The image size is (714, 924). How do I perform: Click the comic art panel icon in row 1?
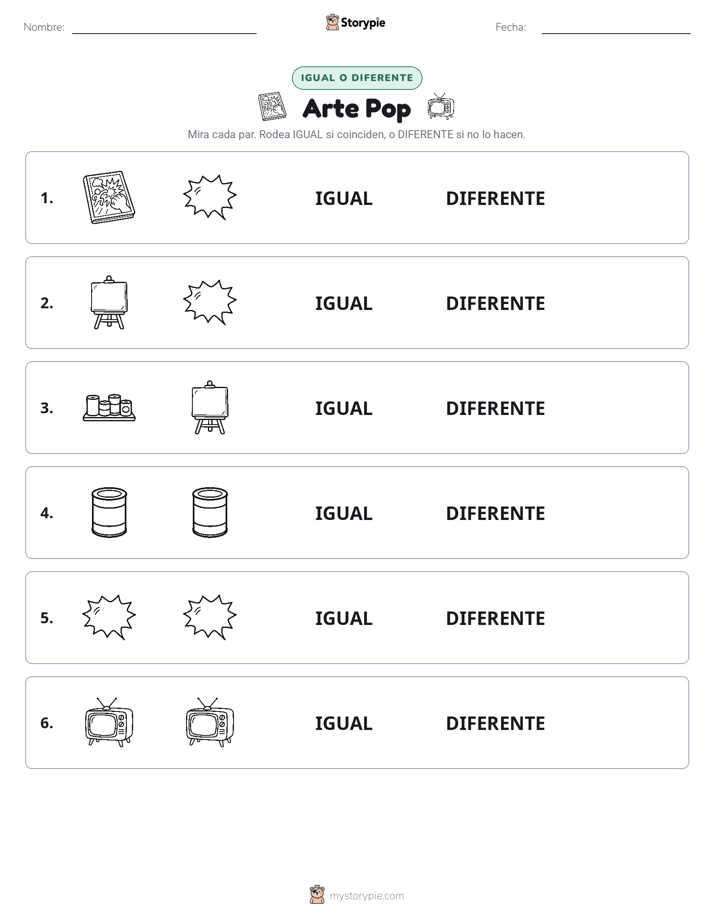click(109, 197)
